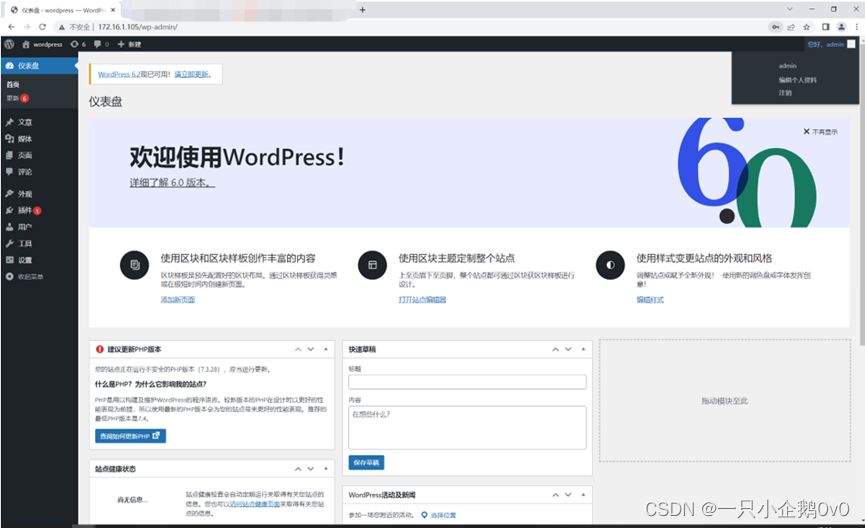Screen dimensions: 865x528
Task: Open Users icon in sidebar
Action: click(x=9, y=227)
